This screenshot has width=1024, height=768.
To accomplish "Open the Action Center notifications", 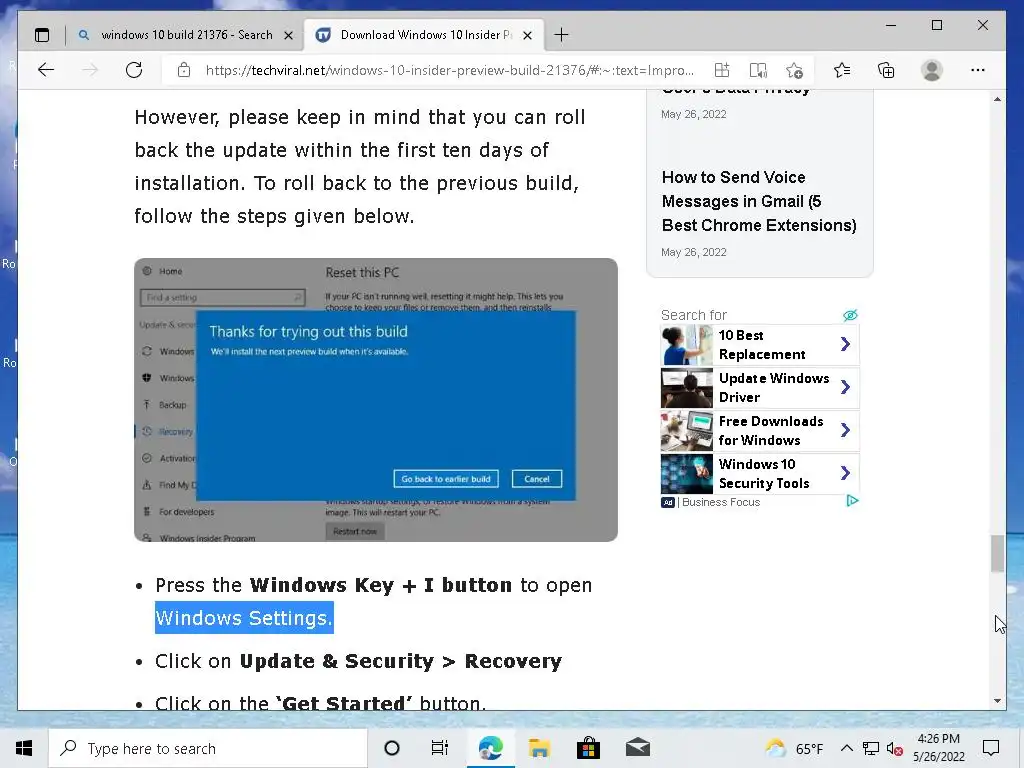I will tap(991, 748).
